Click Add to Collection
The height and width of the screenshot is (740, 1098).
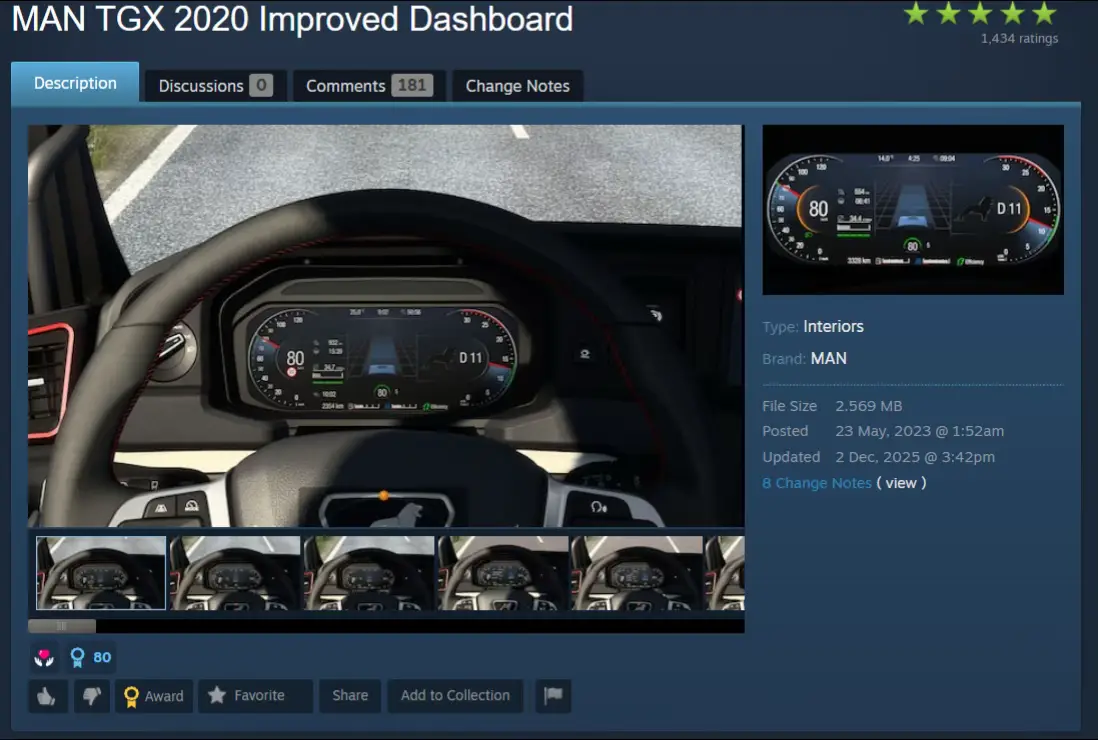point(455,696)
